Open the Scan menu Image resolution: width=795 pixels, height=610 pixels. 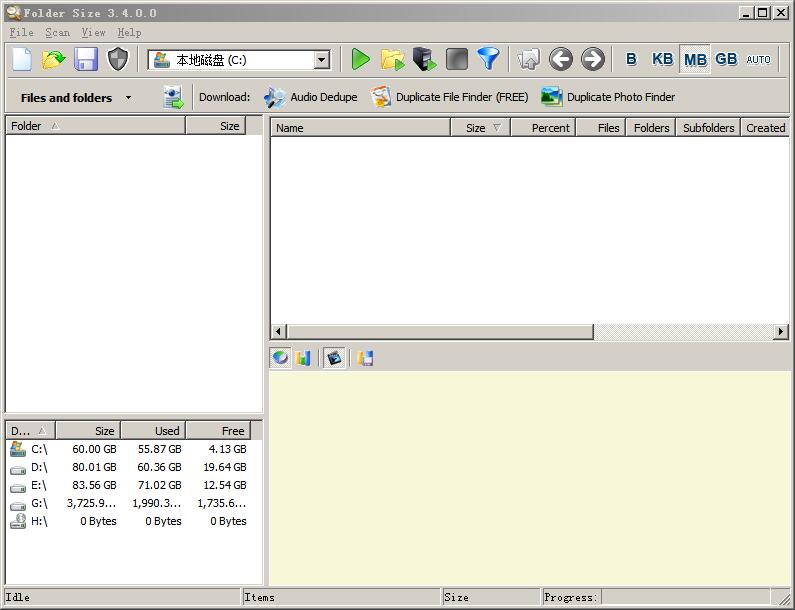(x=57, y=32)
